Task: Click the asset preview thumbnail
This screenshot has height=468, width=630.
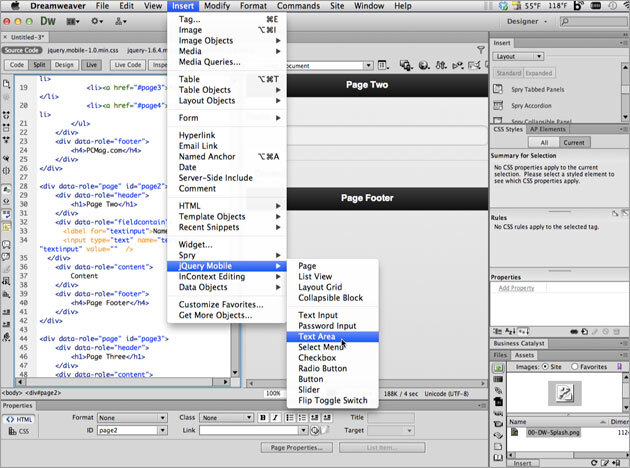Action: (x=565, y=393)
